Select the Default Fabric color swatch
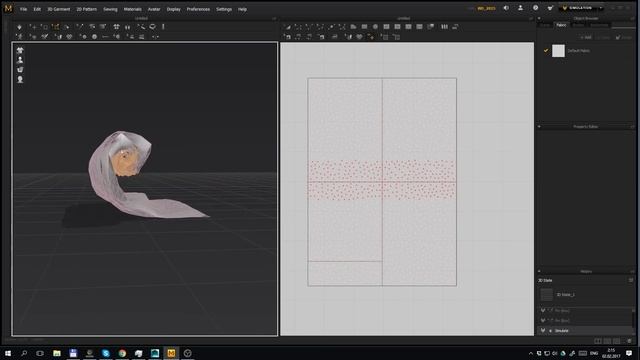Image resolution: width=640 pixels, height=360 pixels. click(x=558, y=51)
